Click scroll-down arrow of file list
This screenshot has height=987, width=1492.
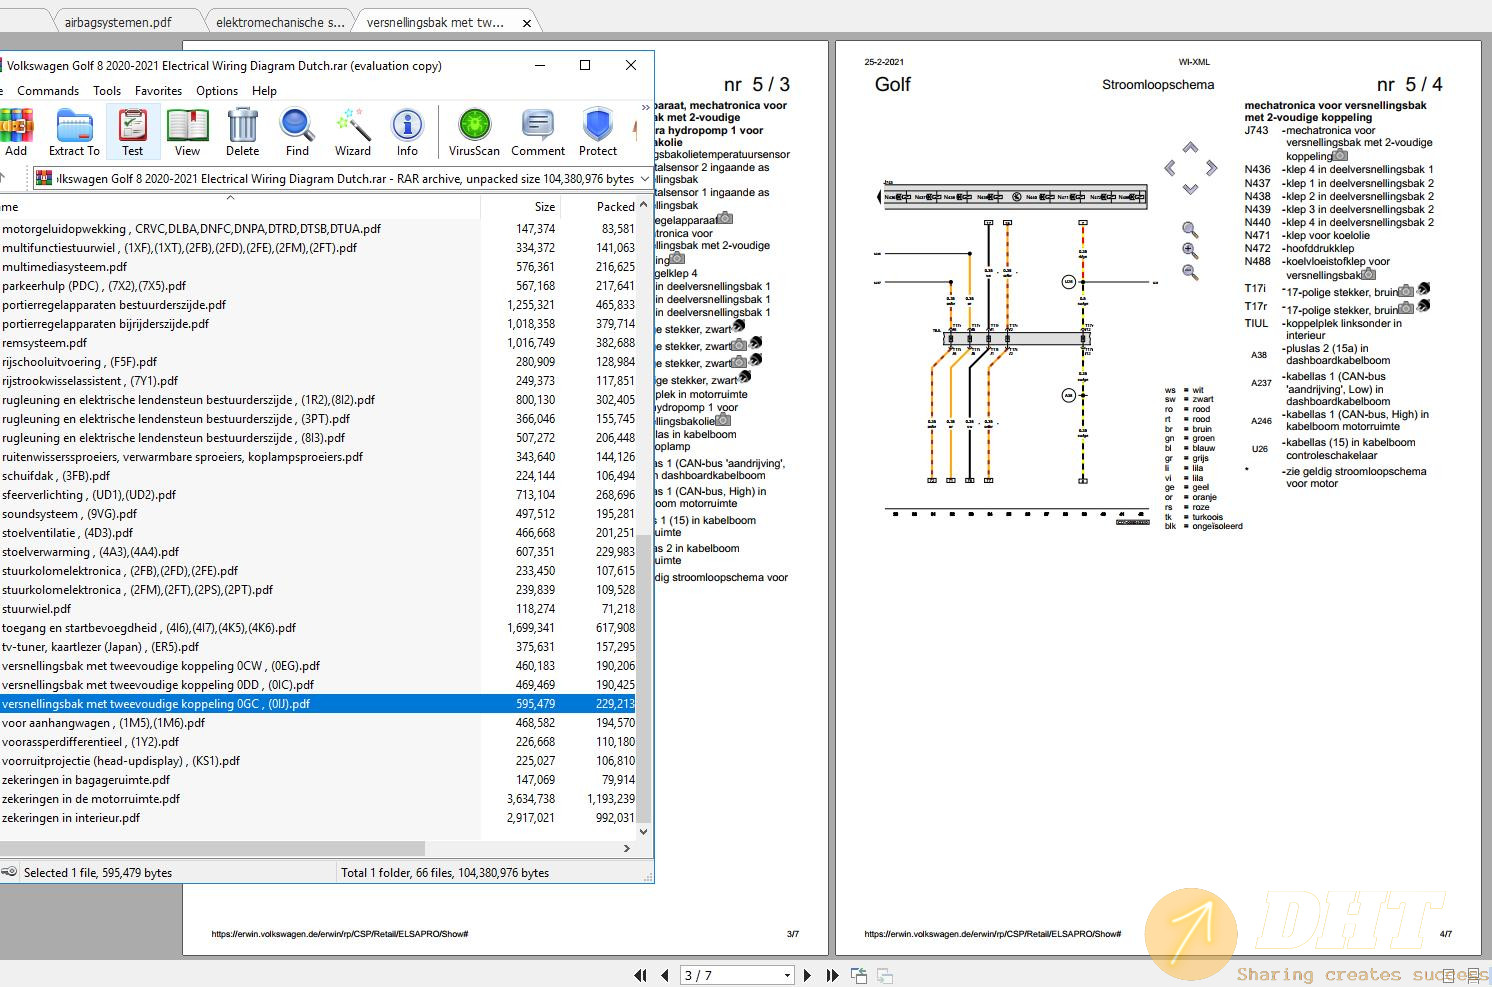pyautogui.click(x=643, y=831)
